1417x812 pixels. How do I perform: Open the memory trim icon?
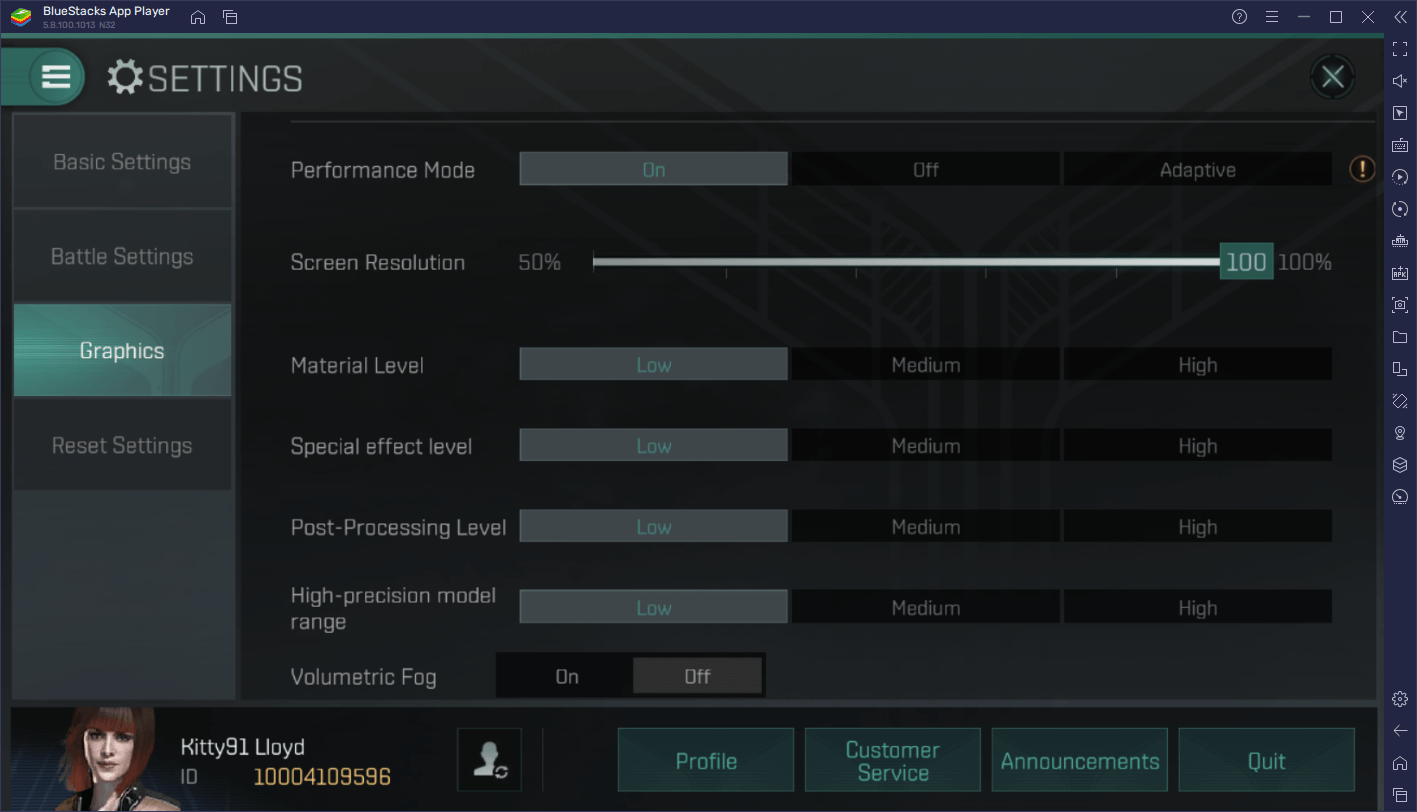pyautogui.click(x=1400, y=241)
